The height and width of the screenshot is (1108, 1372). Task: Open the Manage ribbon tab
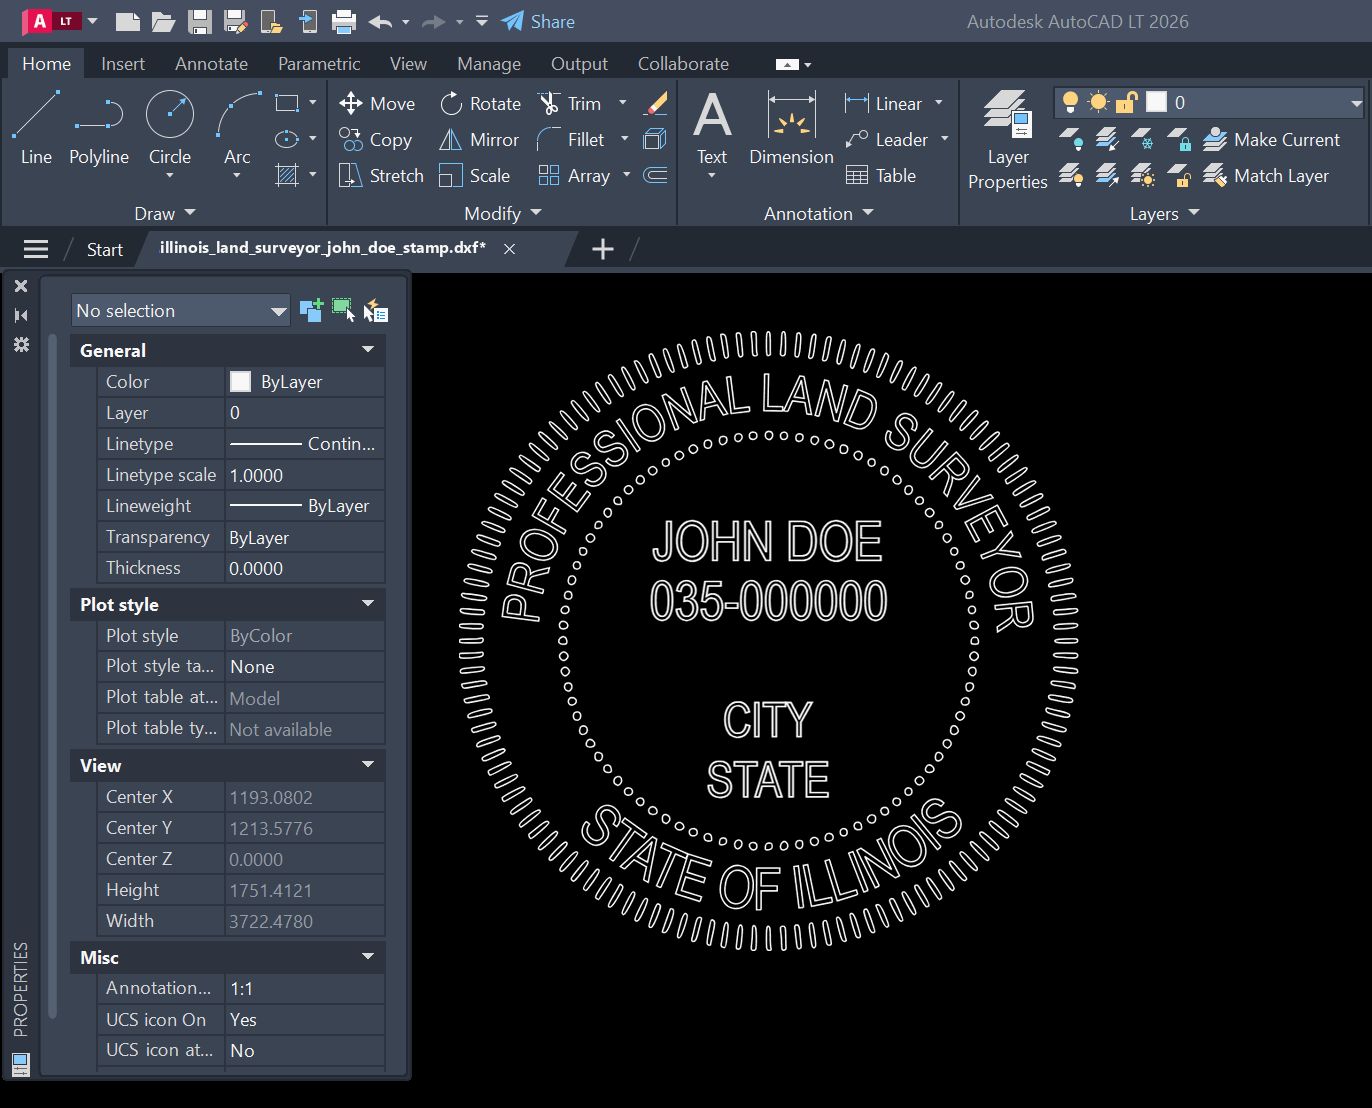489,63
